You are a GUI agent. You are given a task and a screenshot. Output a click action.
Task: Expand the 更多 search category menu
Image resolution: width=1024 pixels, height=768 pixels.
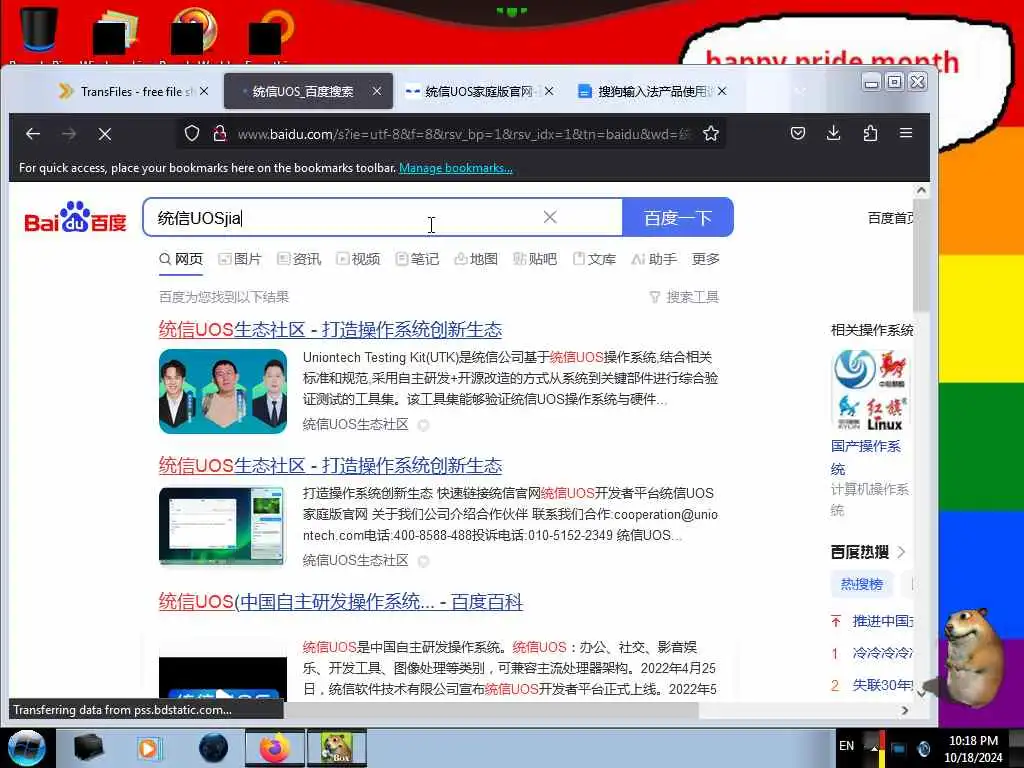(x=705, y=259)
